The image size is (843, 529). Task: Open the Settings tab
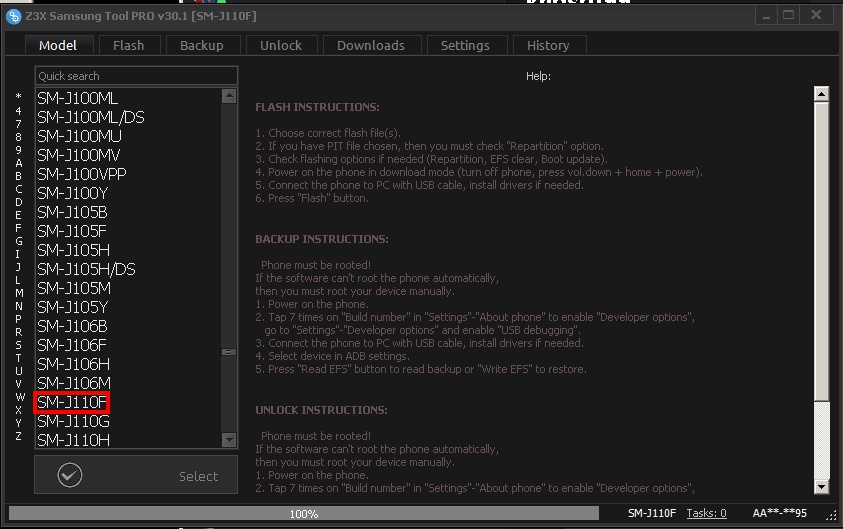(x=465, y=46)
